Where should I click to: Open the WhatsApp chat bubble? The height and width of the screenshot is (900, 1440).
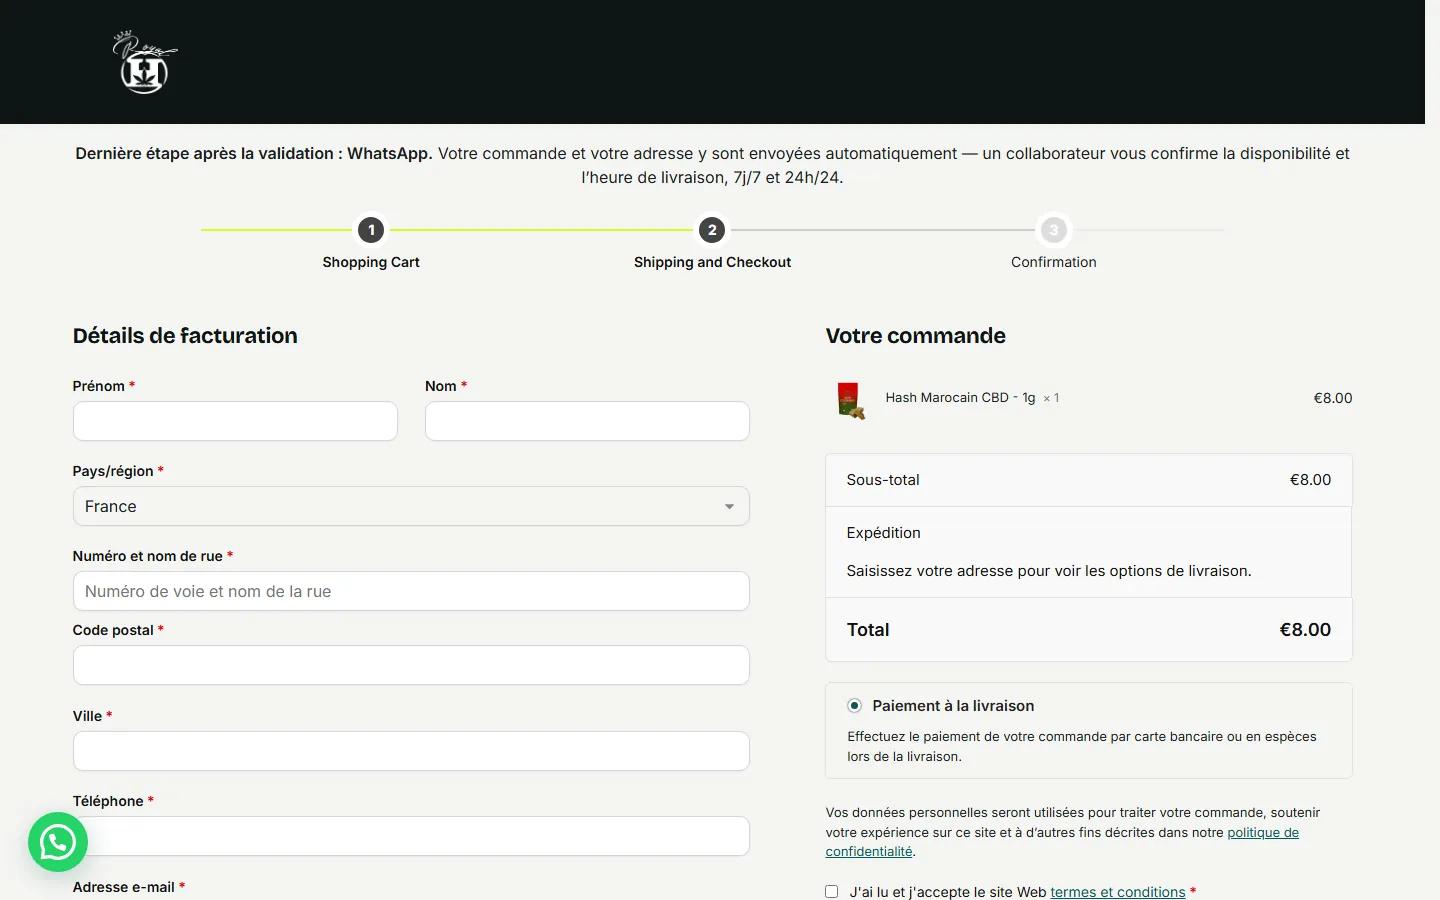tap(58, 842)
